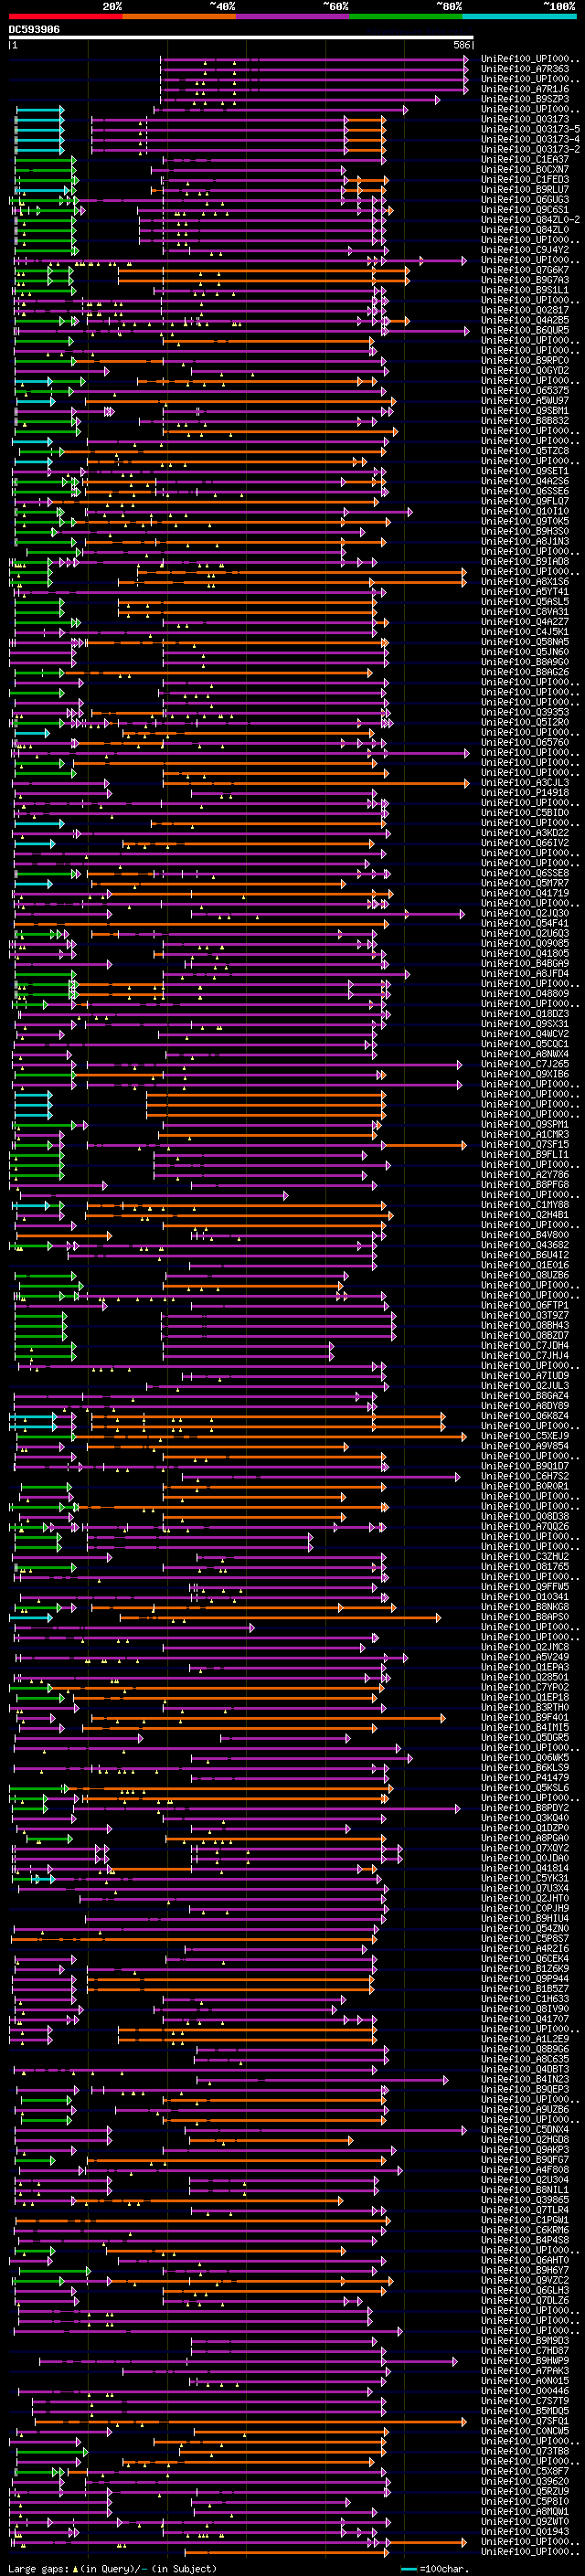Choose the UniRef100_Q5TZC8 entry

point(525,450)
